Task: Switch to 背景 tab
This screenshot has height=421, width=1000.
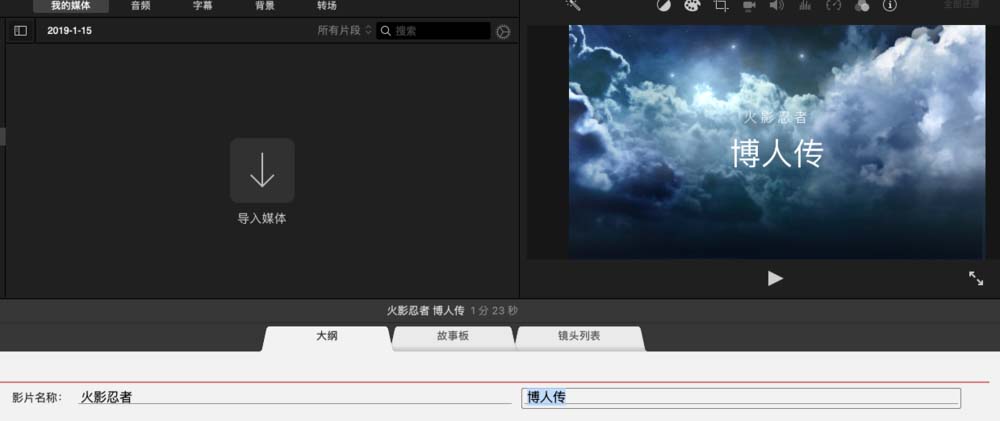Action: click(x=265, y=6)
